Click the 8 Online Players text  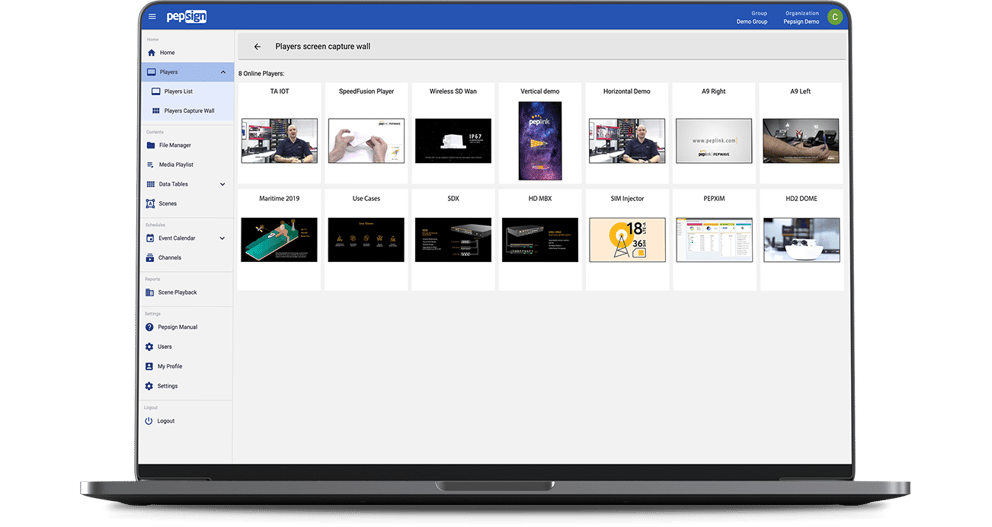point(261,73)
